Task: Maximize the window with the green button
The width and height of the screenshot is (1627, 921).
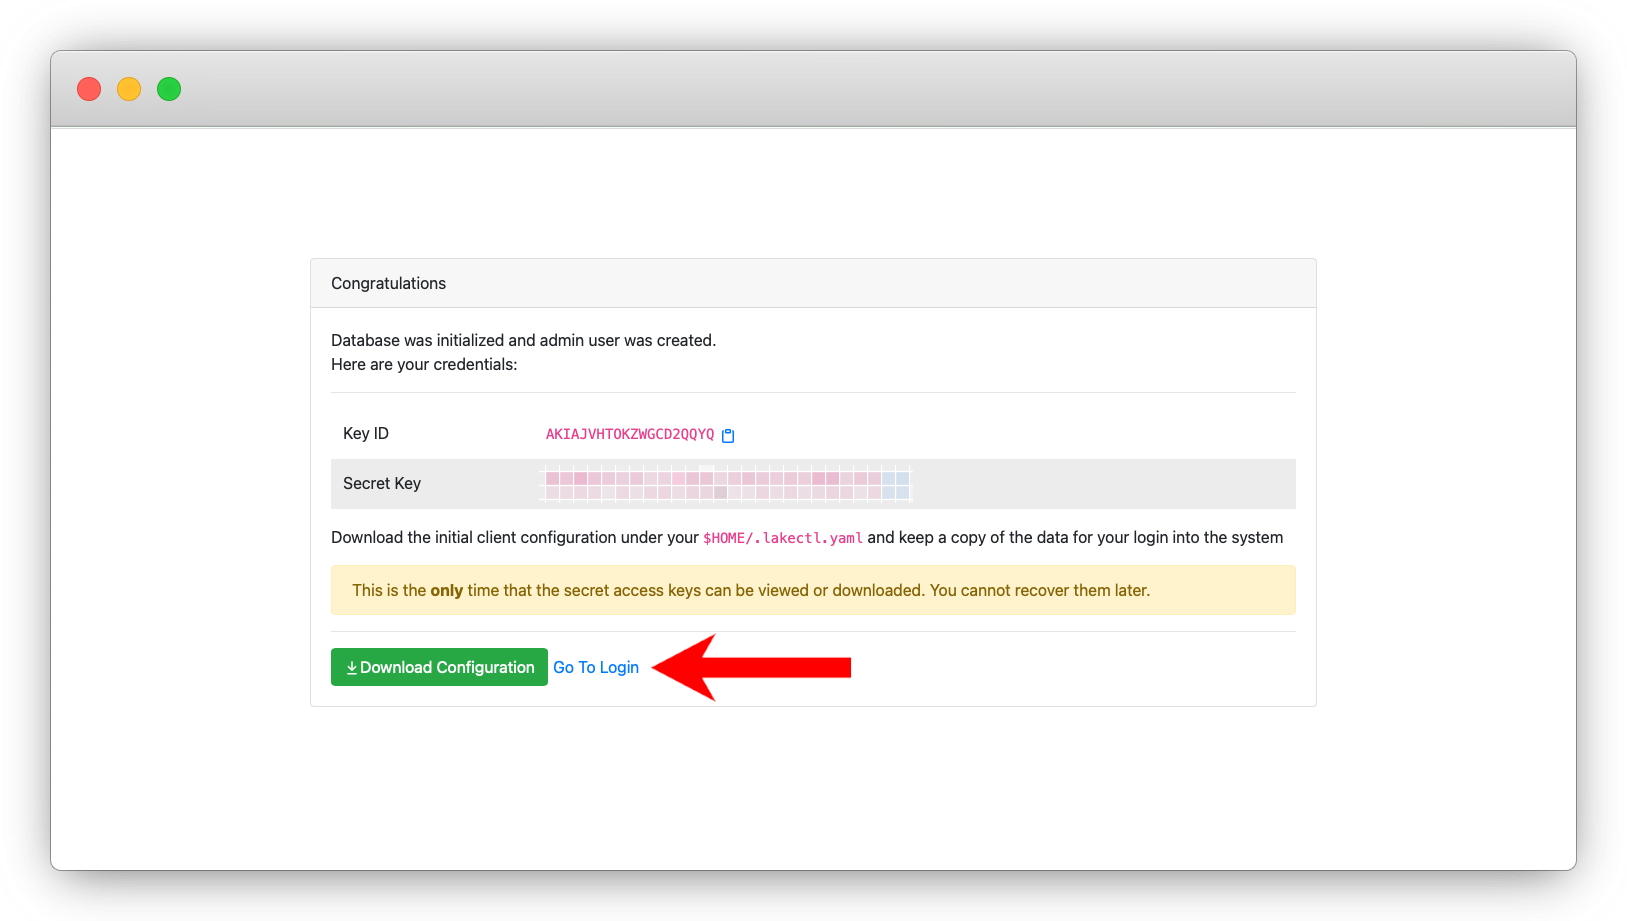Action: coord(169,89)
